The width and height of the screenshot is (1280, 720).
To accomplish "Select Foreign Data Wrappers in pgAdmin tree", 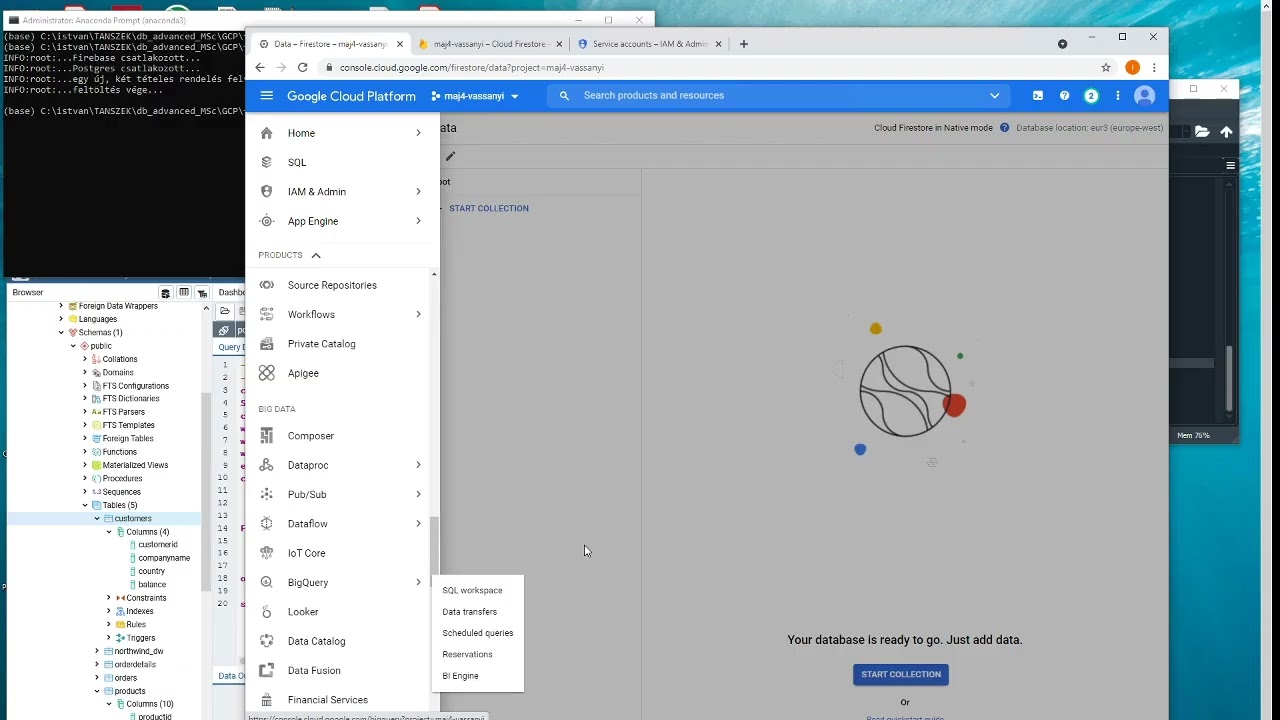I will (x=118, y=306).
